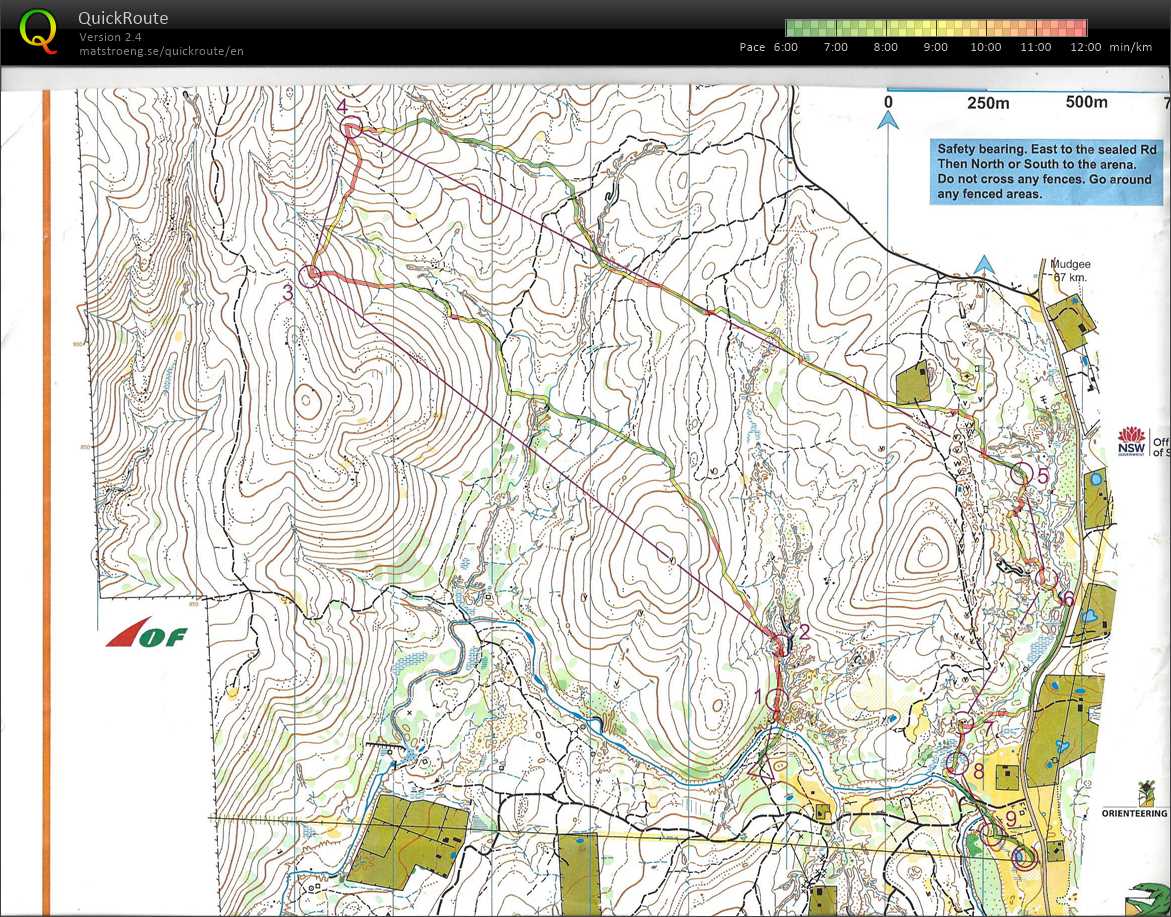Click the 500m scale bar label
Screen dimensions: 1171x917
pyautogui.click(x=1086, y=102)
